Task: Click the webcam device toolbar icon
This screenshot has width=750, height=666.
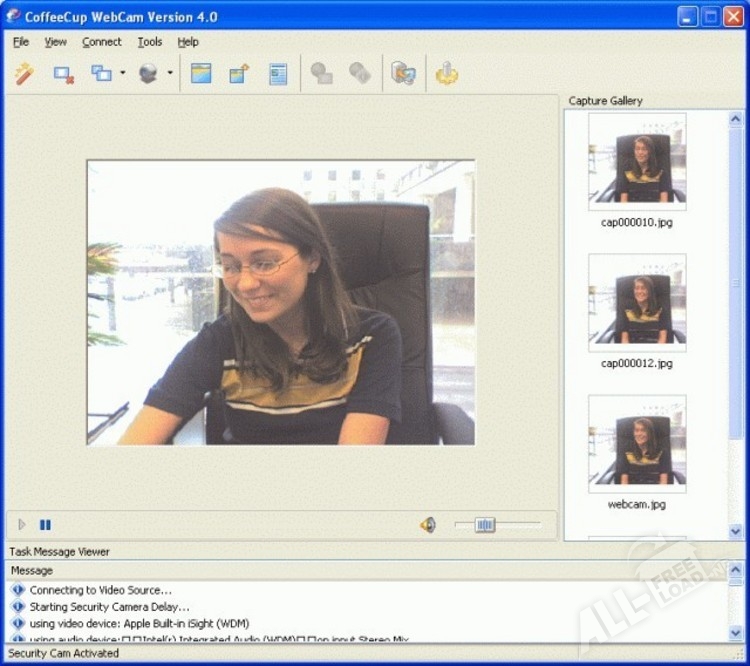Action: (x=148, y=74)
